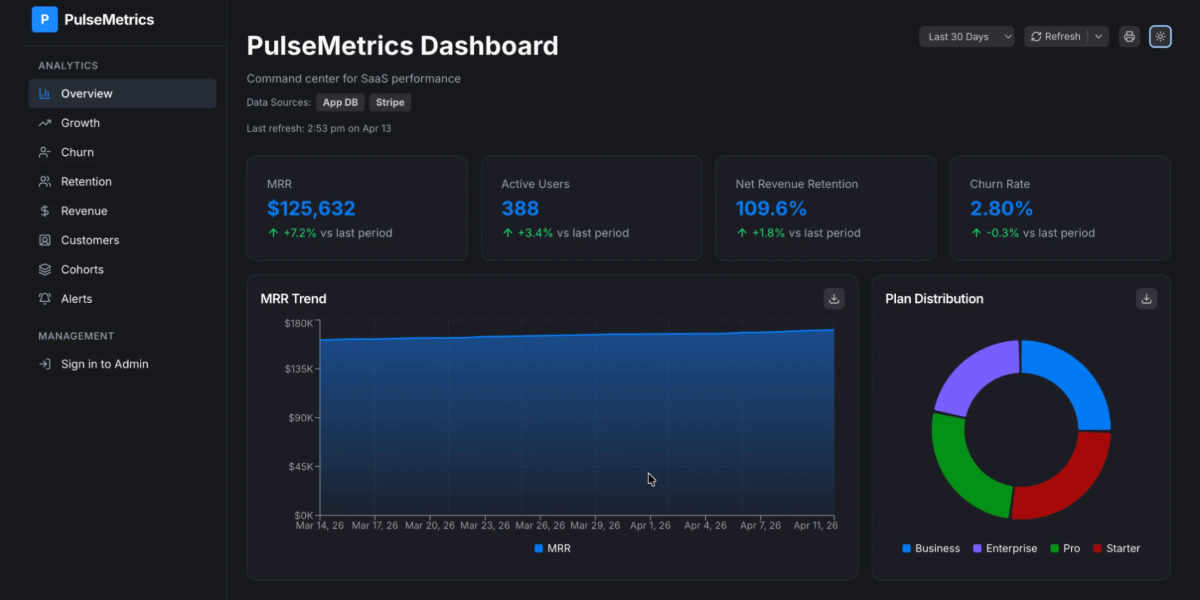Toggle the Business legend swatch

click(907, 548)
